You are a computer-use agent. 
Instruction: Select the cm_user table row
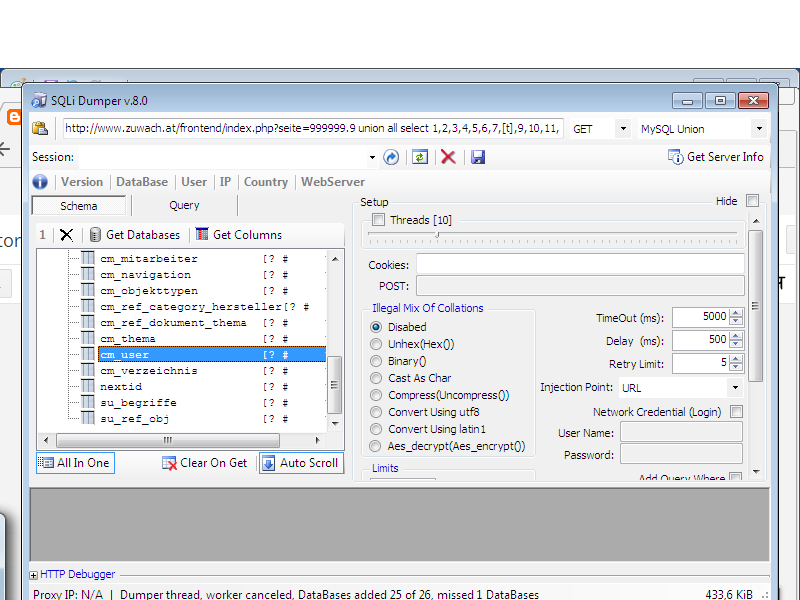pos(212,354)
